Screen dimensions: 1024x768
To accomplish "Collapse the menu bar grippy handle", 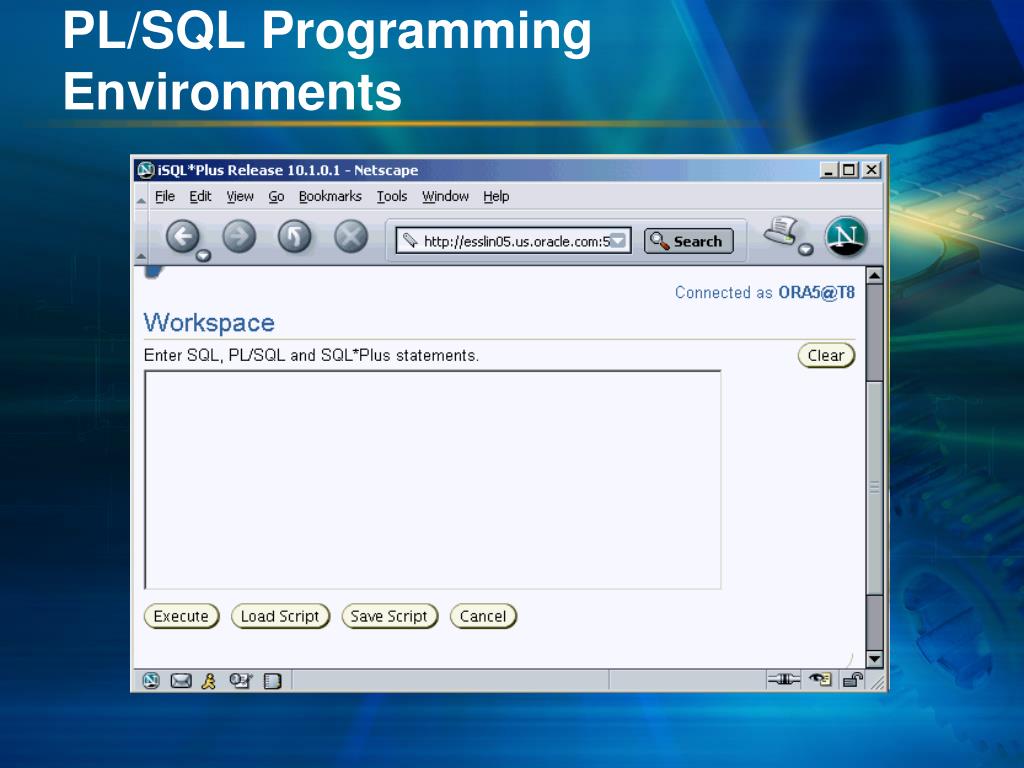I will point(141,197).
